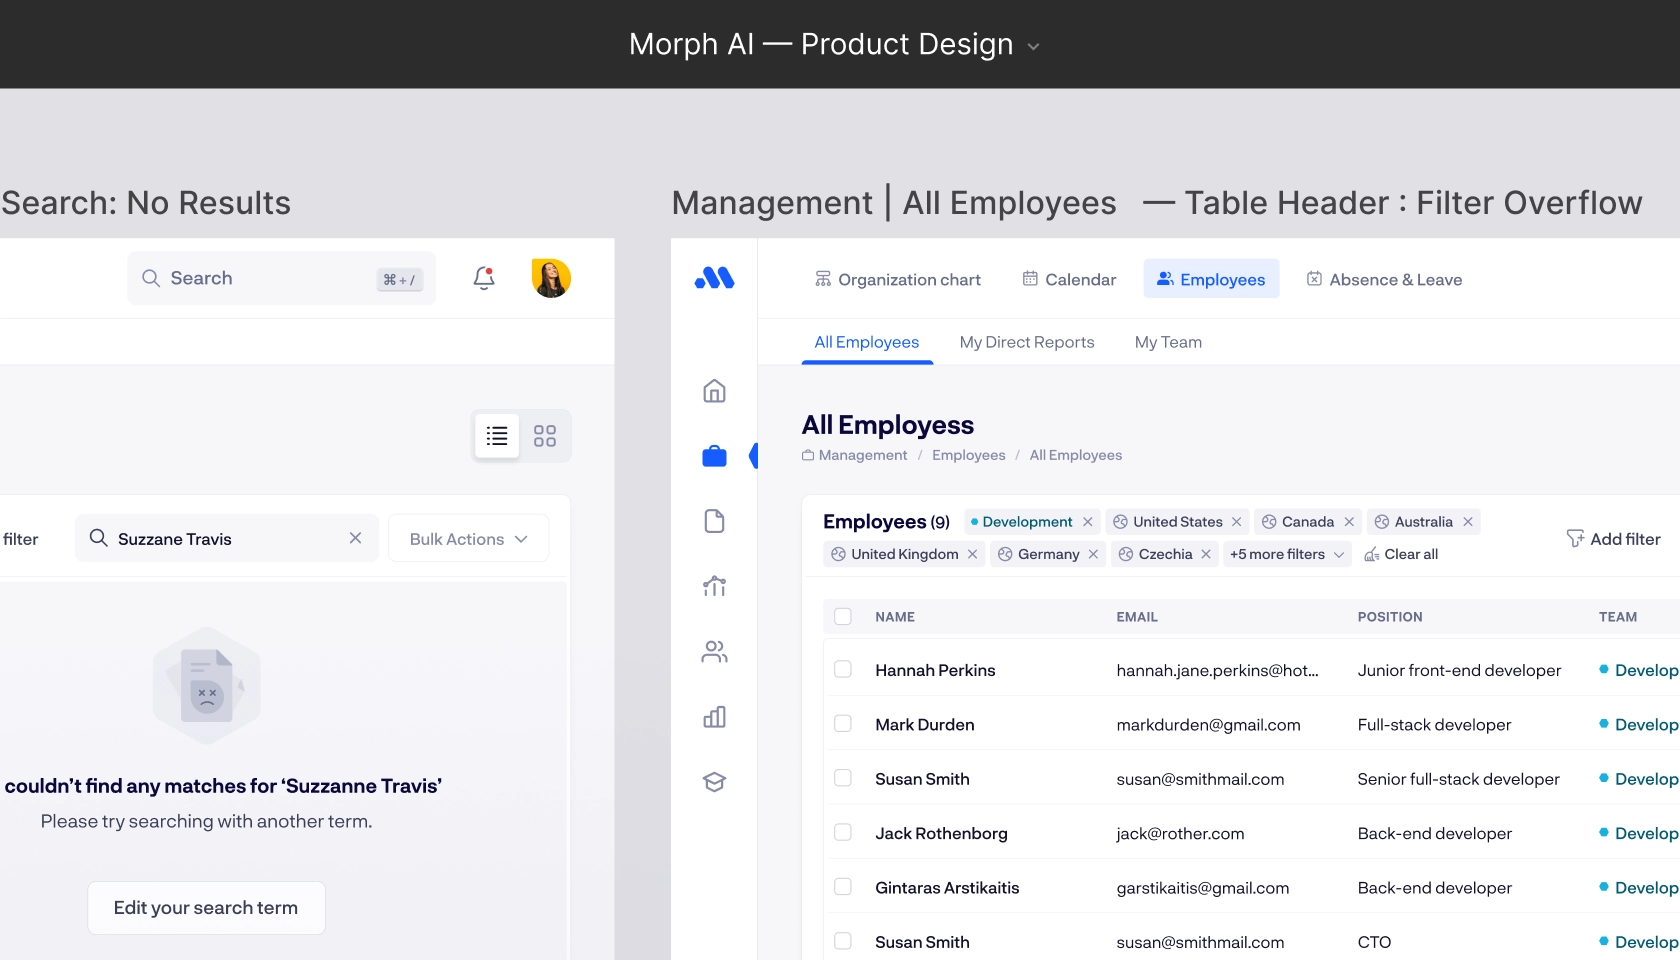
Task: Select the Employees tab
Action: [1211, 279]
